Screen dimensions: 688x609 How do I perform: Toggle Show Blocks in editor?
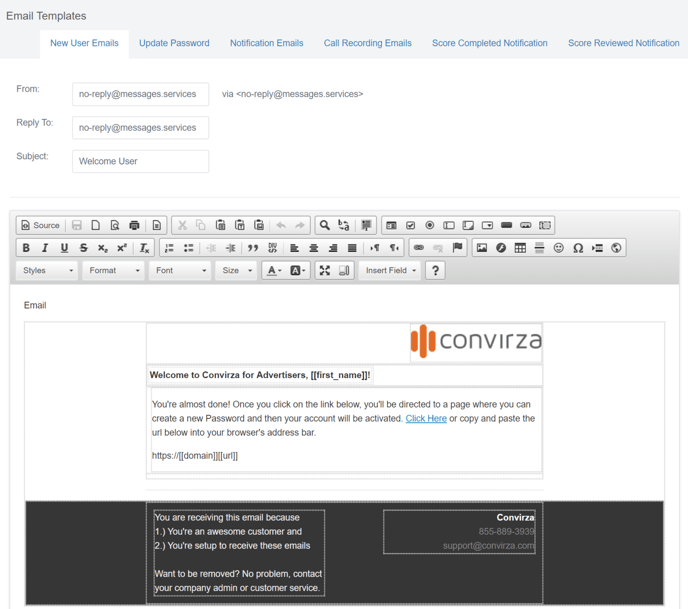tap(344, 271)
